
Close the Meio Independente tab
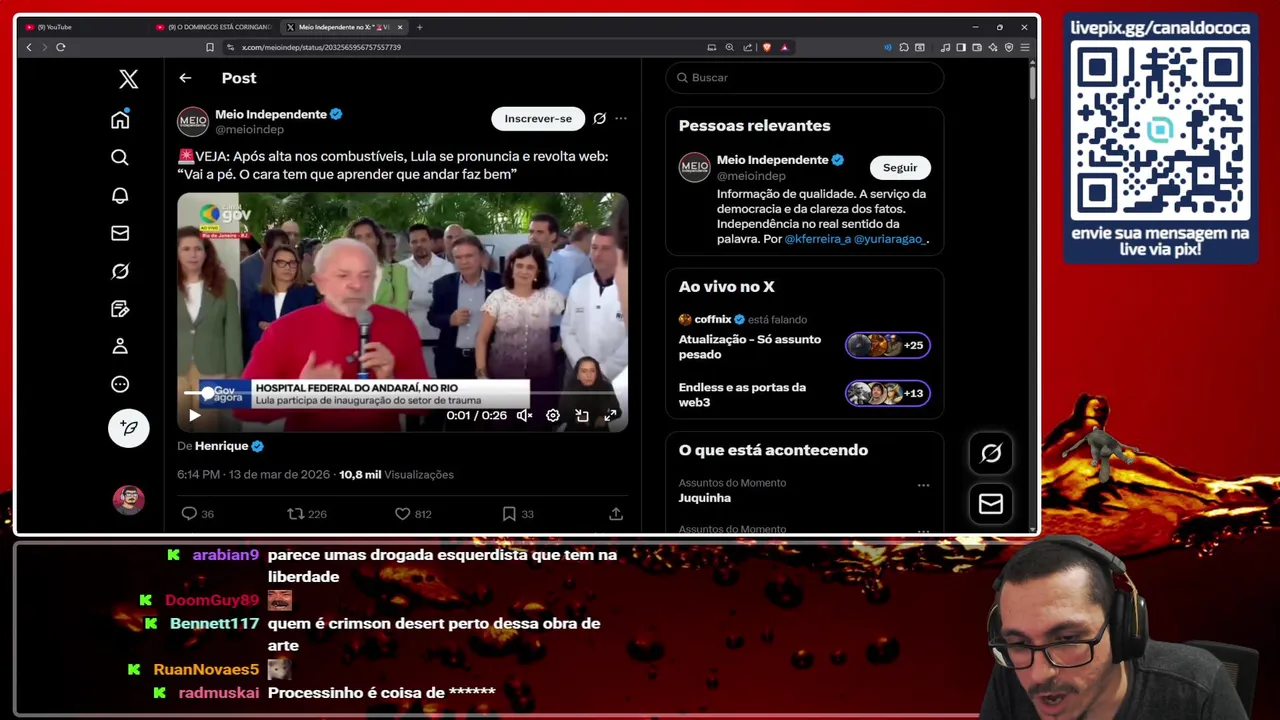[x=400, y=27]
